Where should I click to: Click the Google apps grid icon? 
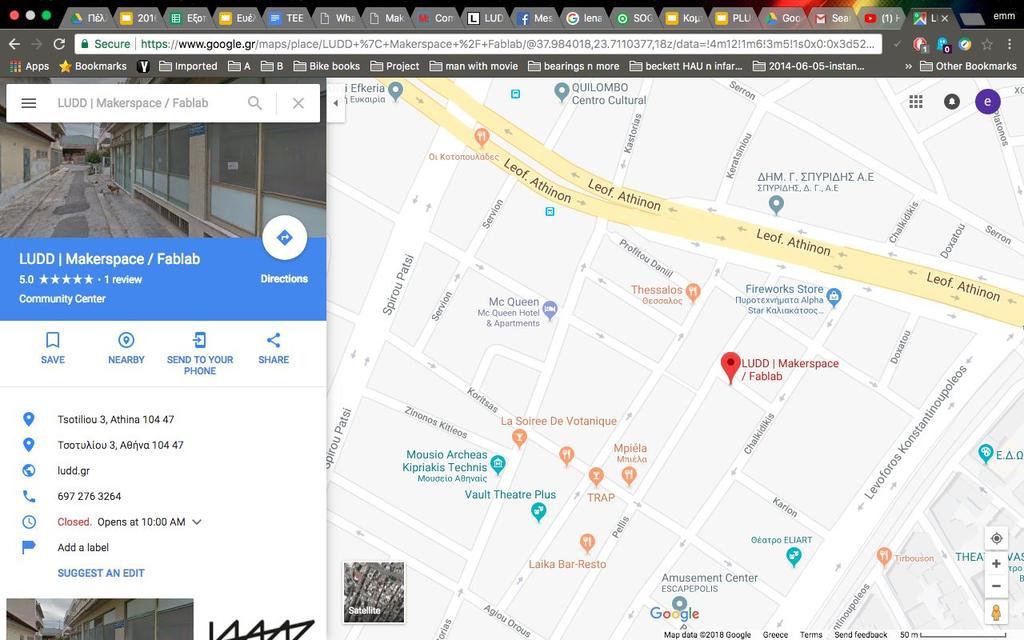pos(916,101)
